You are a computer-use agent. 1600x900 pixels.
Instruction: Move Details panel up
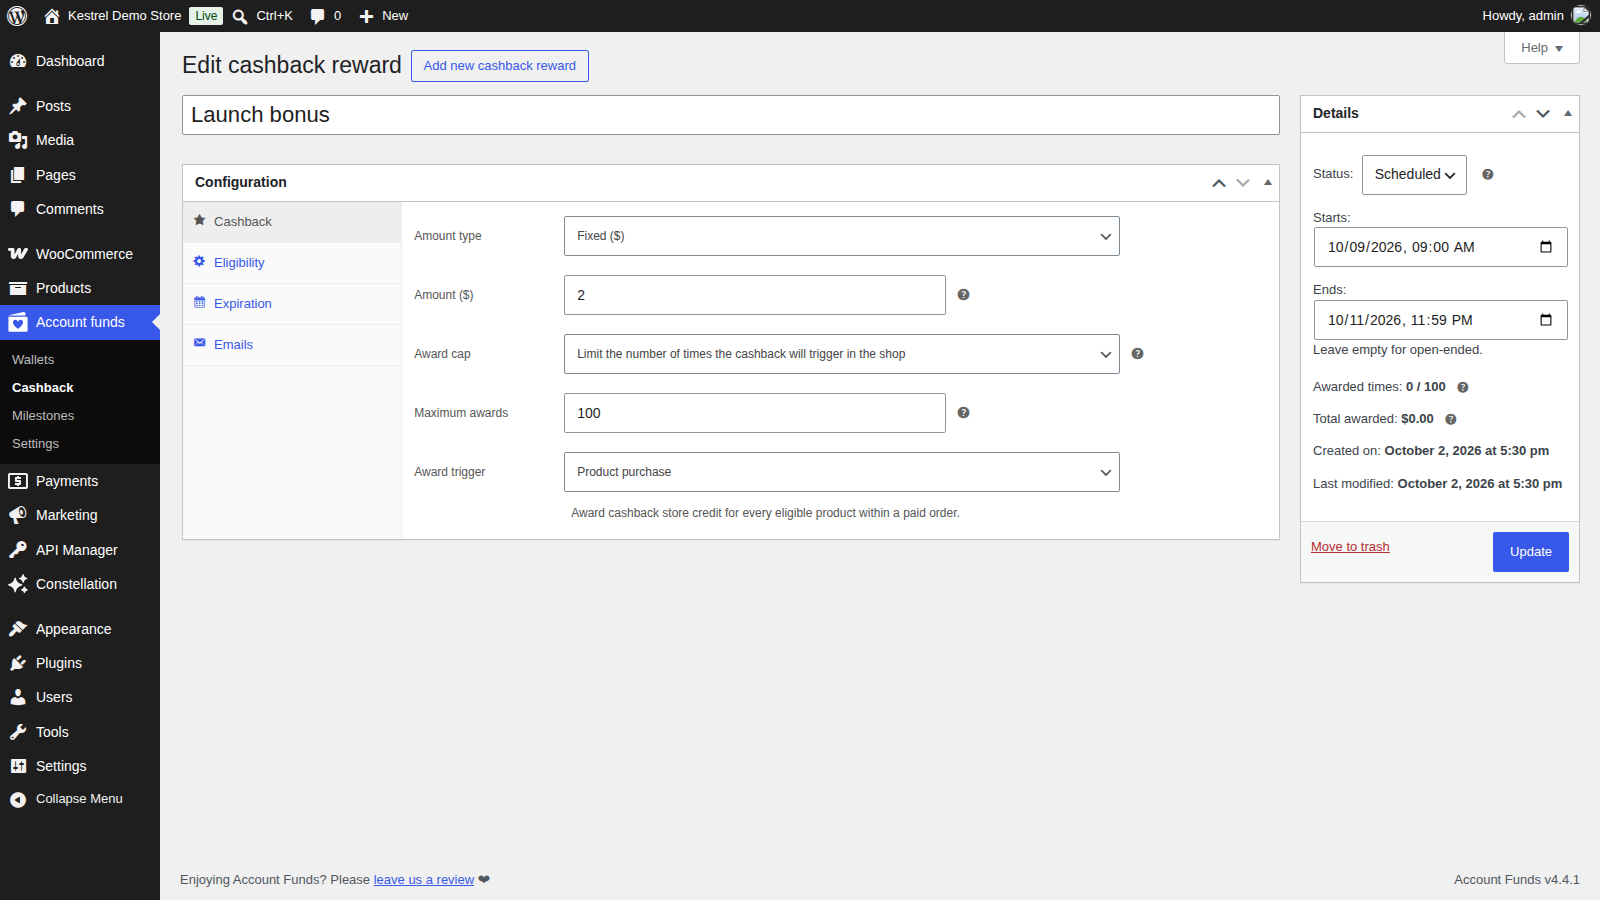(1519, 114)
